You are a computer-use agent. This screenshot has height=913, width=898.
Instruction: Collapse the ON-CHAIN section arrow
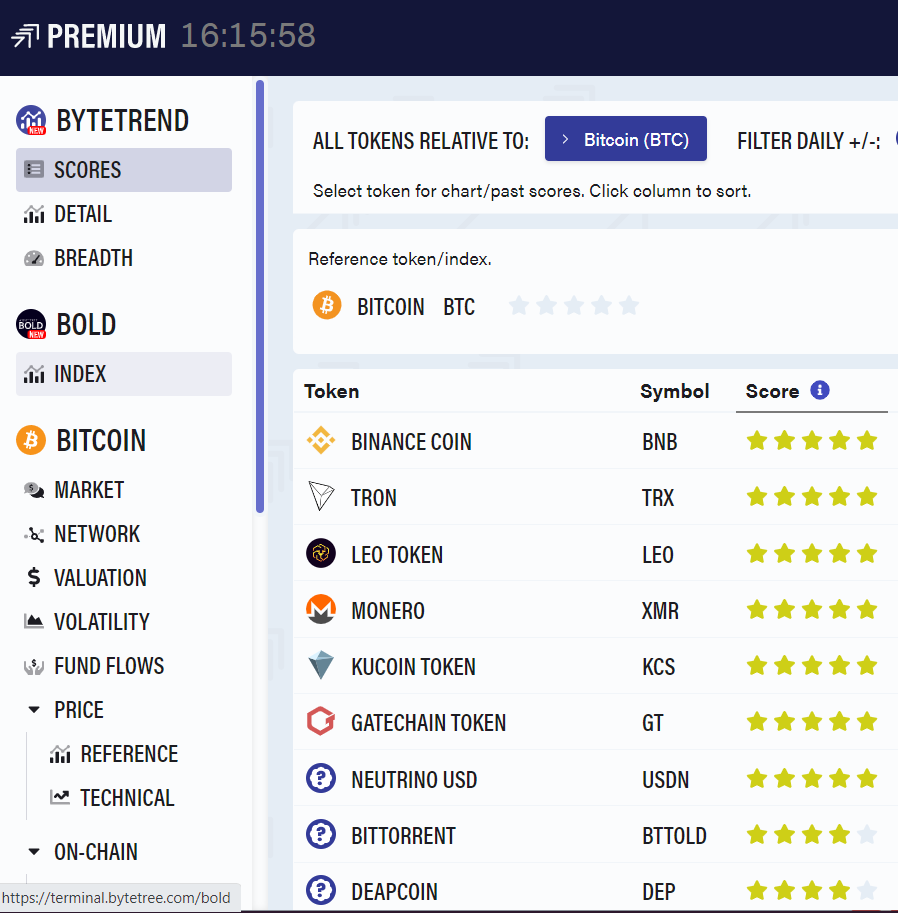pyautogui.click(x=34, y=852)
